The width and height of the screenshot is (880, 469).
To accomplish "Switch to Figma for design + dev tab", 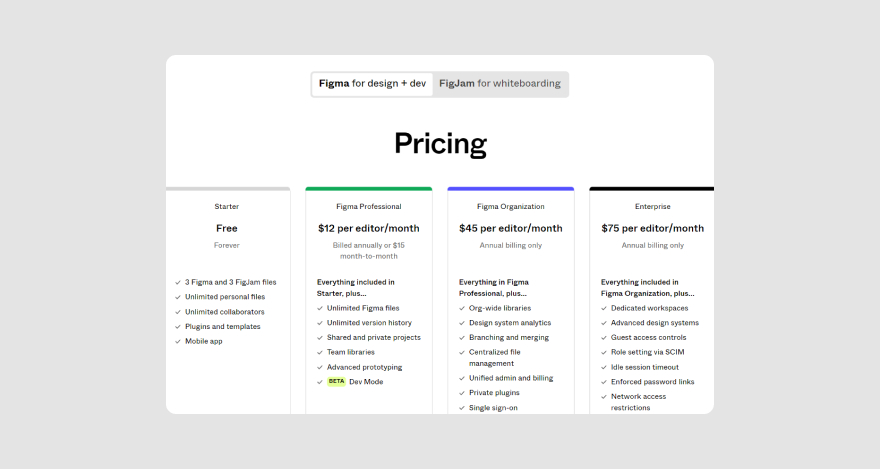I will pyautogui.click(x=372, y=84).
